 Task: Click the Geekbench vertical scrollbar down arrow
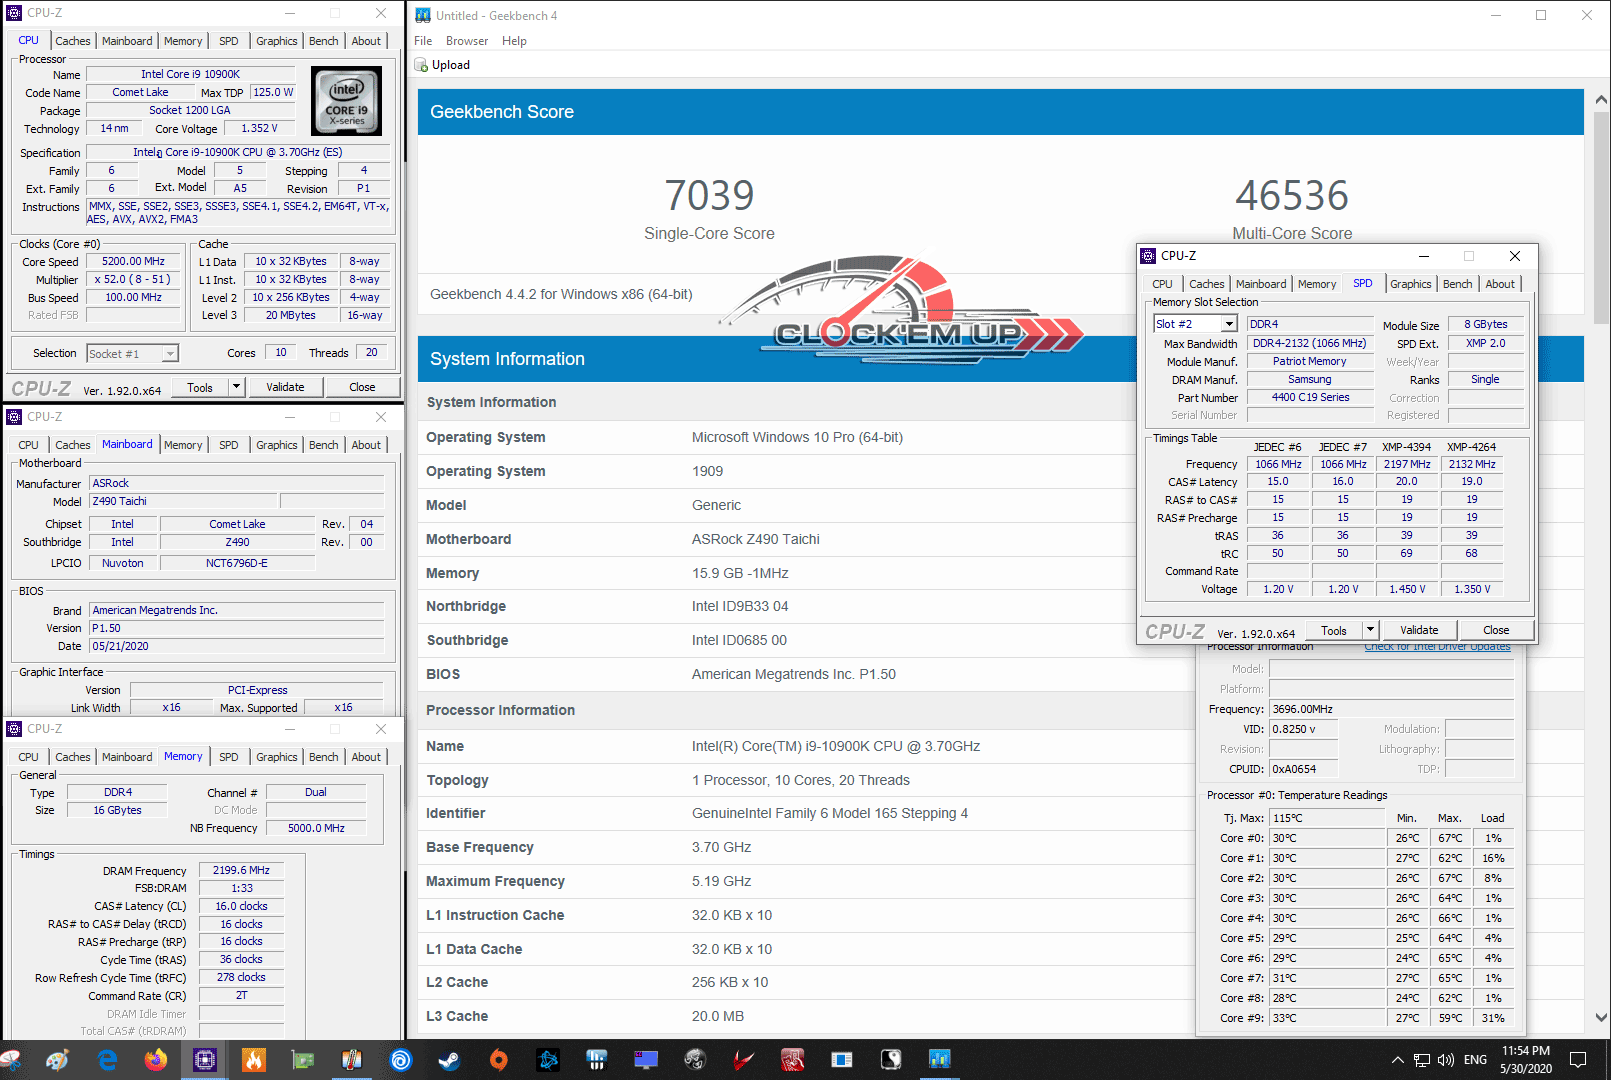(1601, 1017)
